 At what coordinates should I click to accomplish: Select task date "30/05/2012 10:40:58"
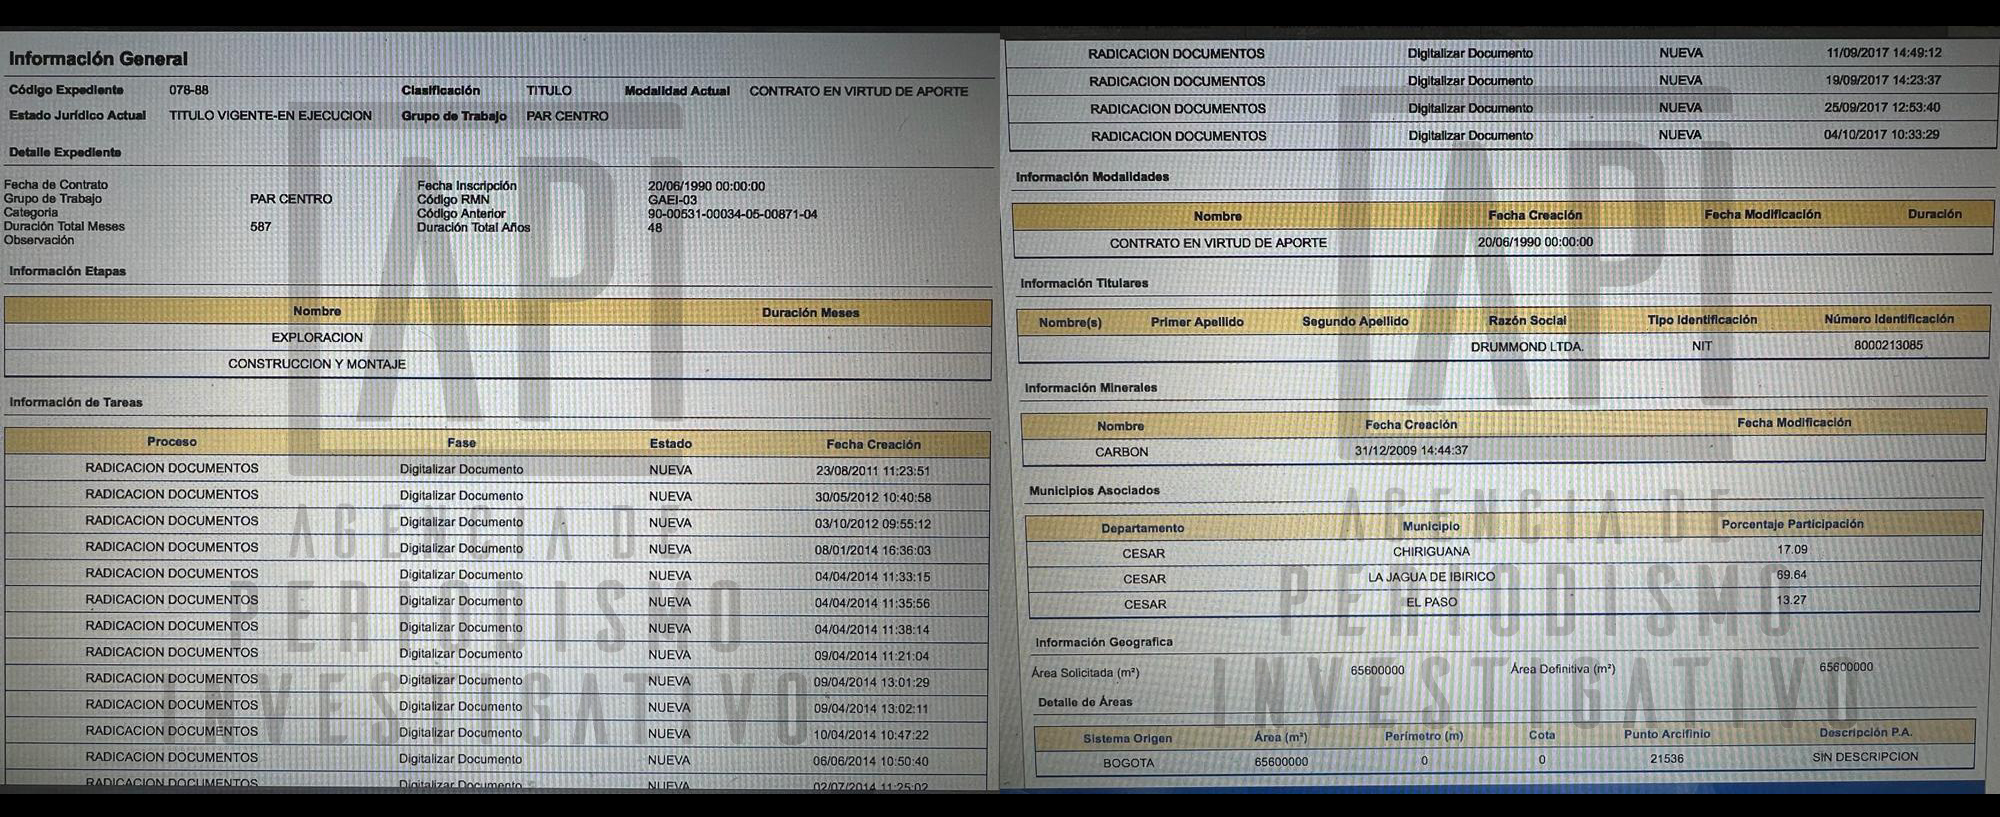[x=873, y=497]
